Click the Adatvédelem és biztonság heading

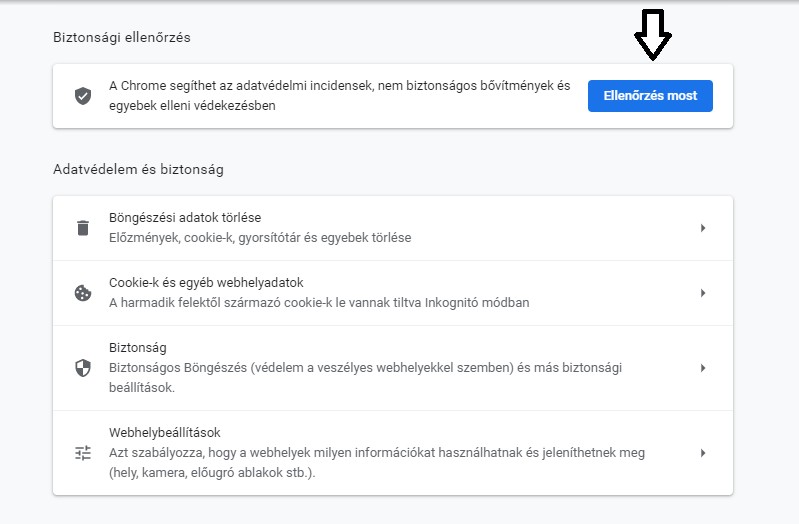tap(138, 169)
